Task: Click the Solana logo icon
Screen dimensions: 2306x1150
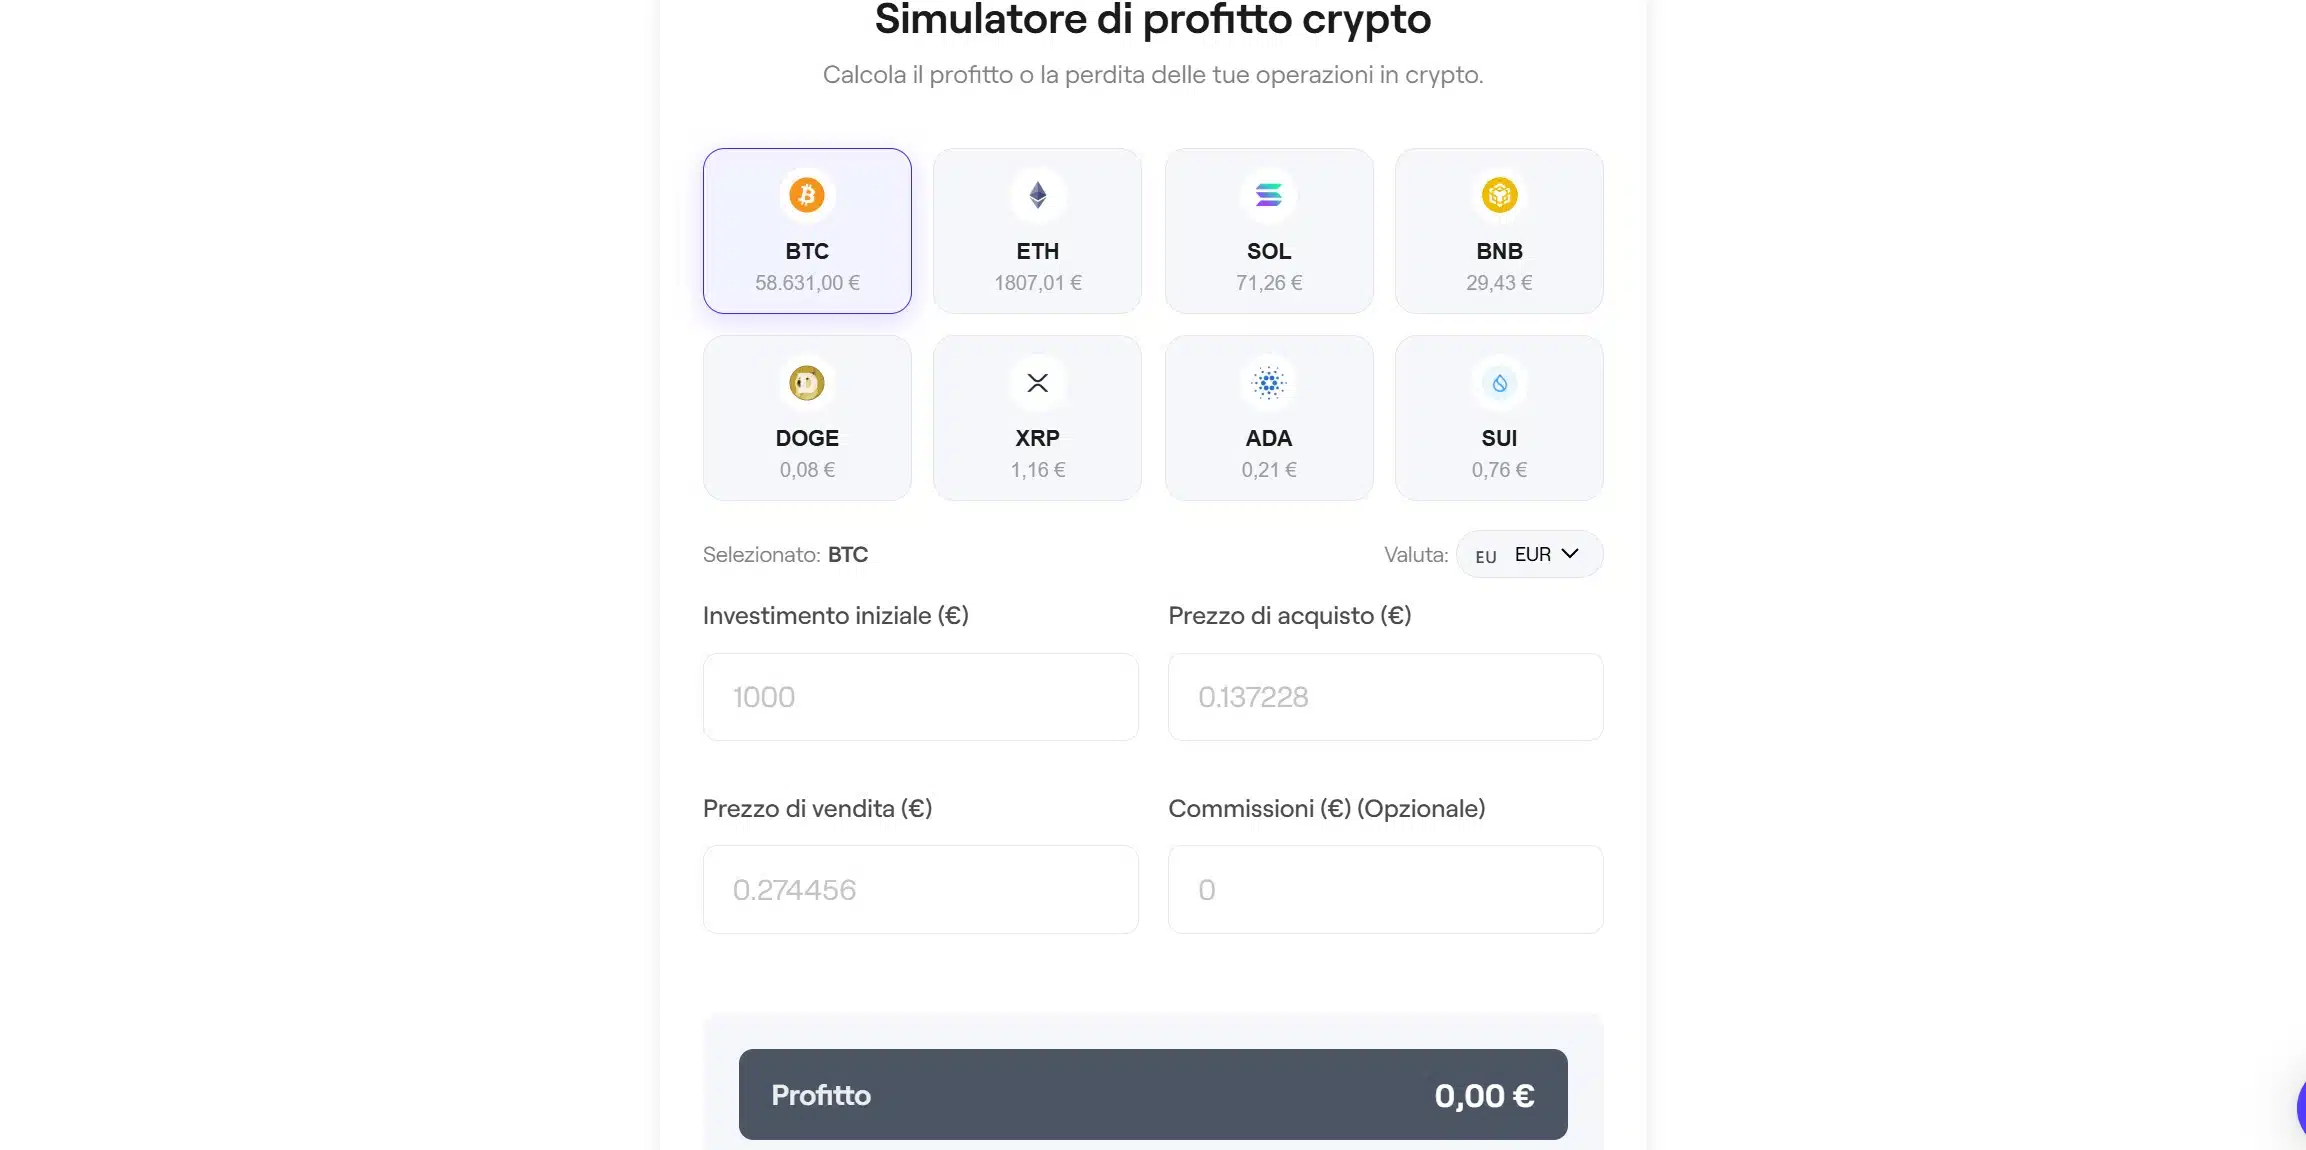Action: pos(1268,194)
